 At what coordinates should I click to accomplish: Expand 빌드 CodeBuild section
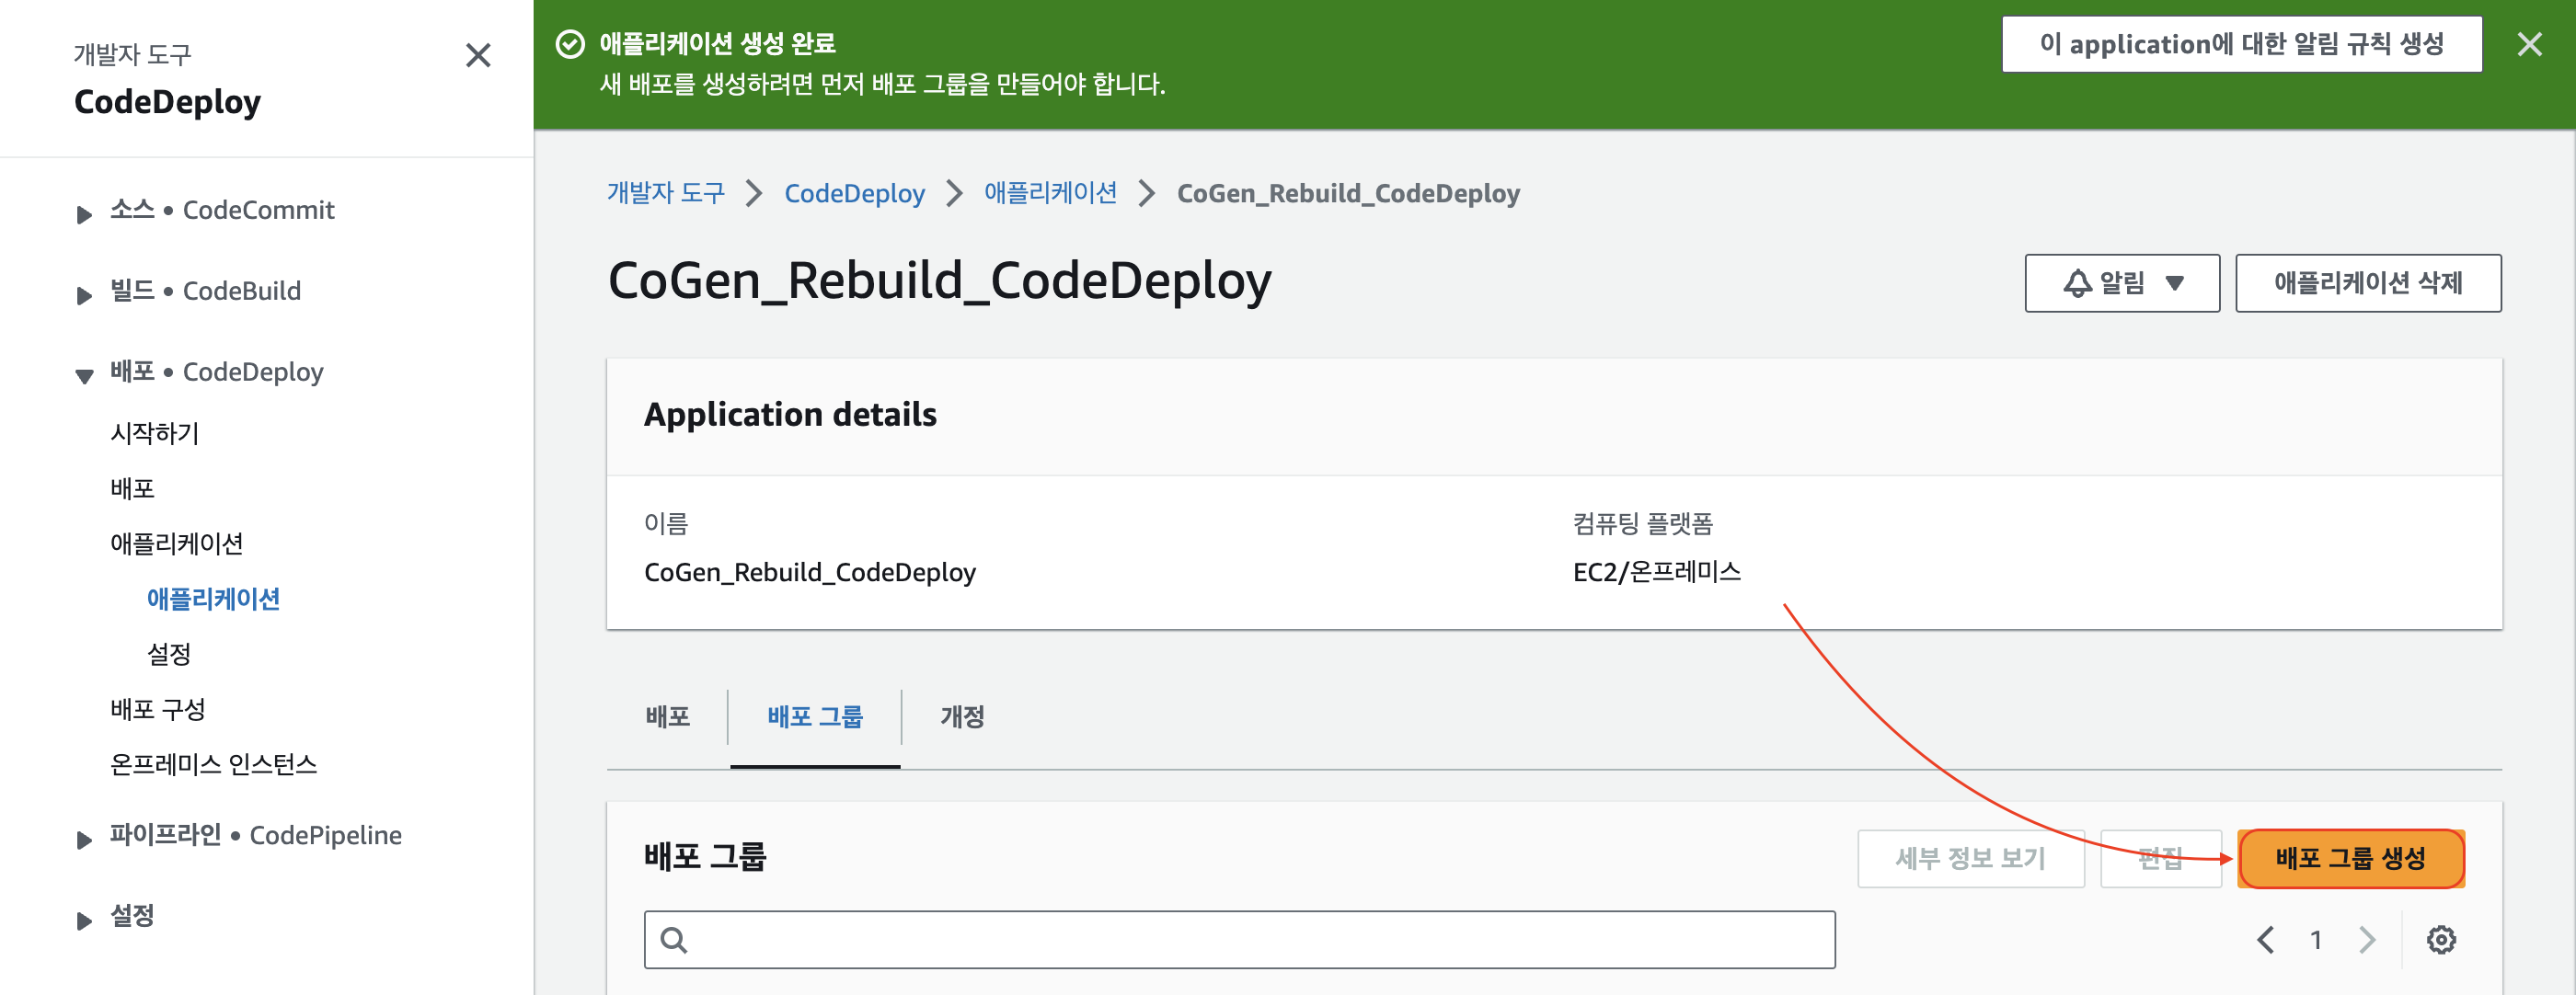(84, 294)
